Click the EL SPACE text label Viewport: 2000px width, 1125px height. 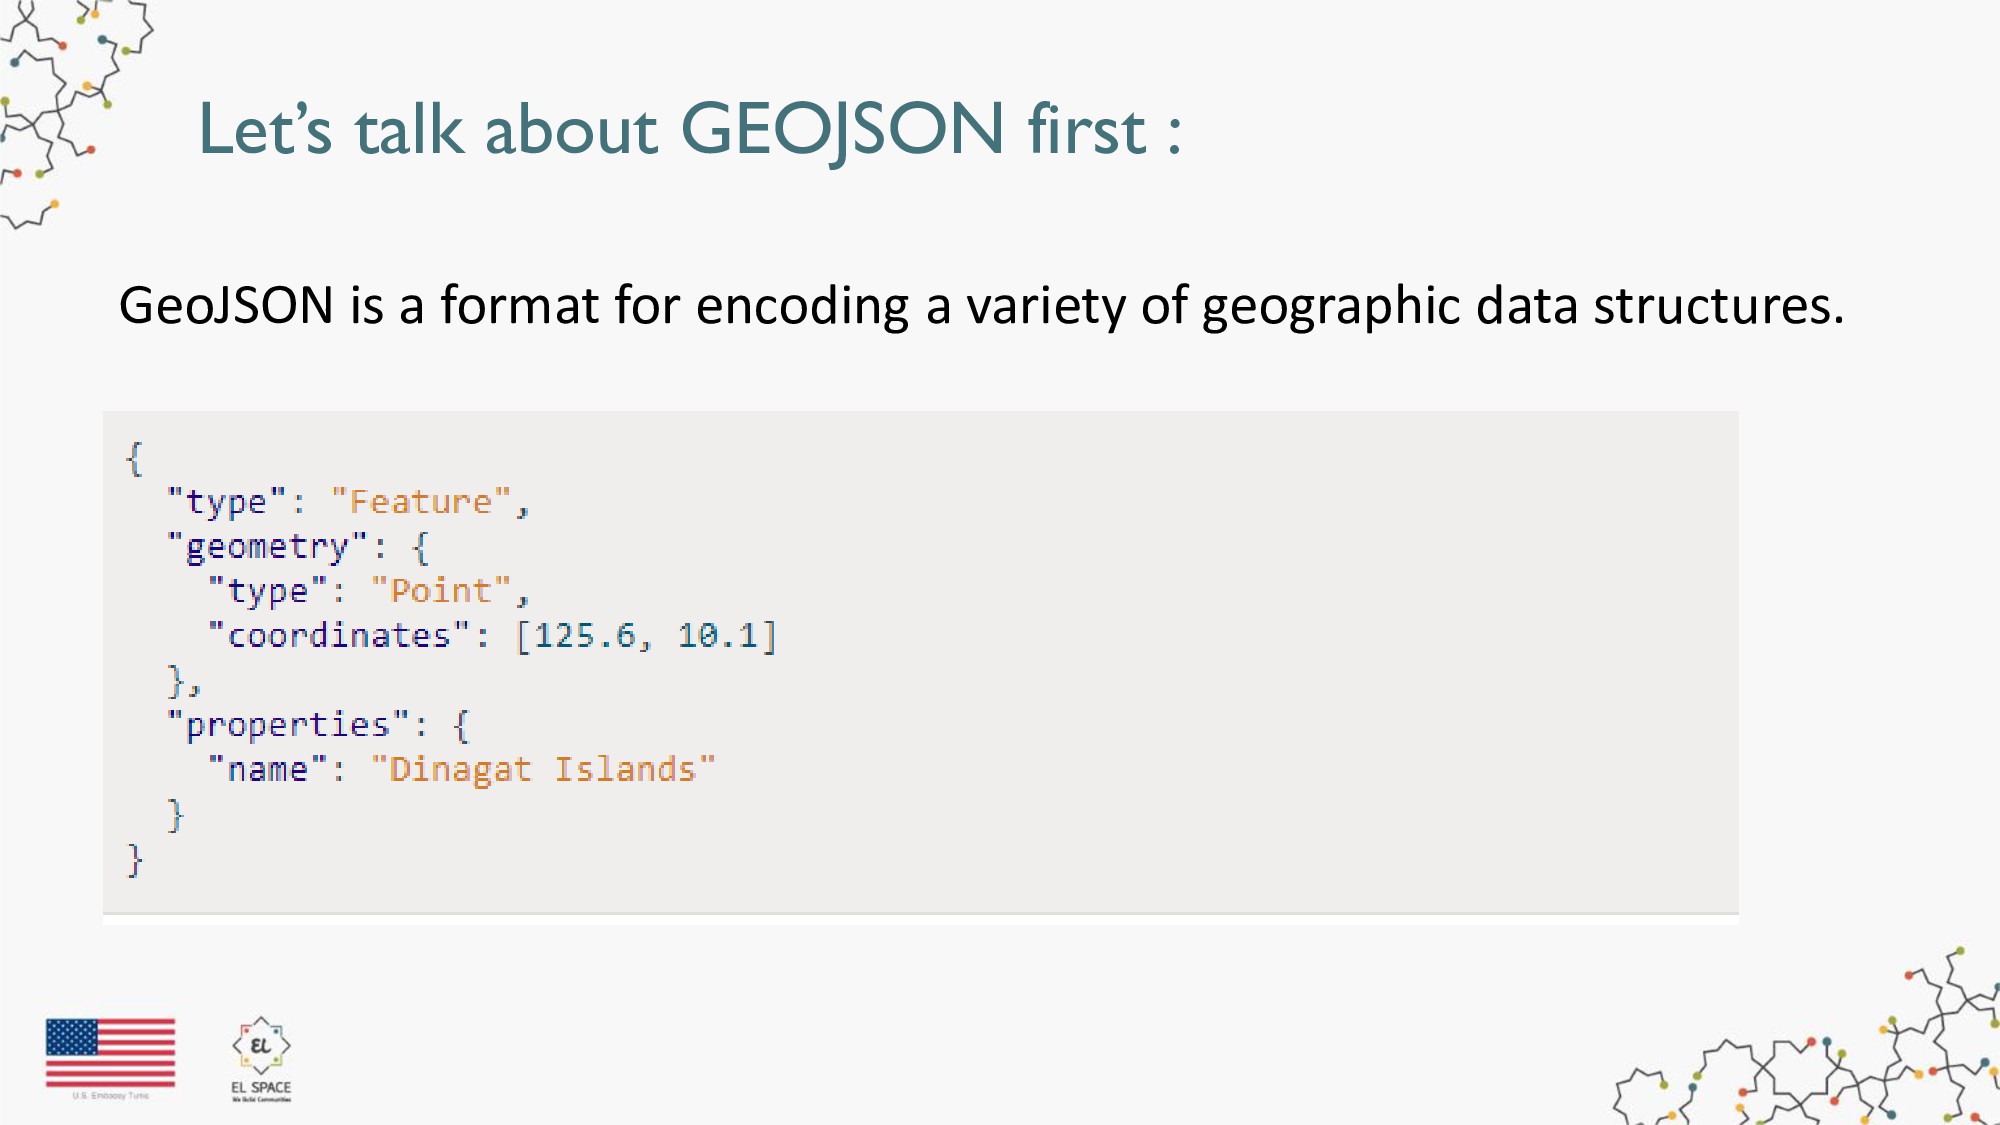(261, 1087)
